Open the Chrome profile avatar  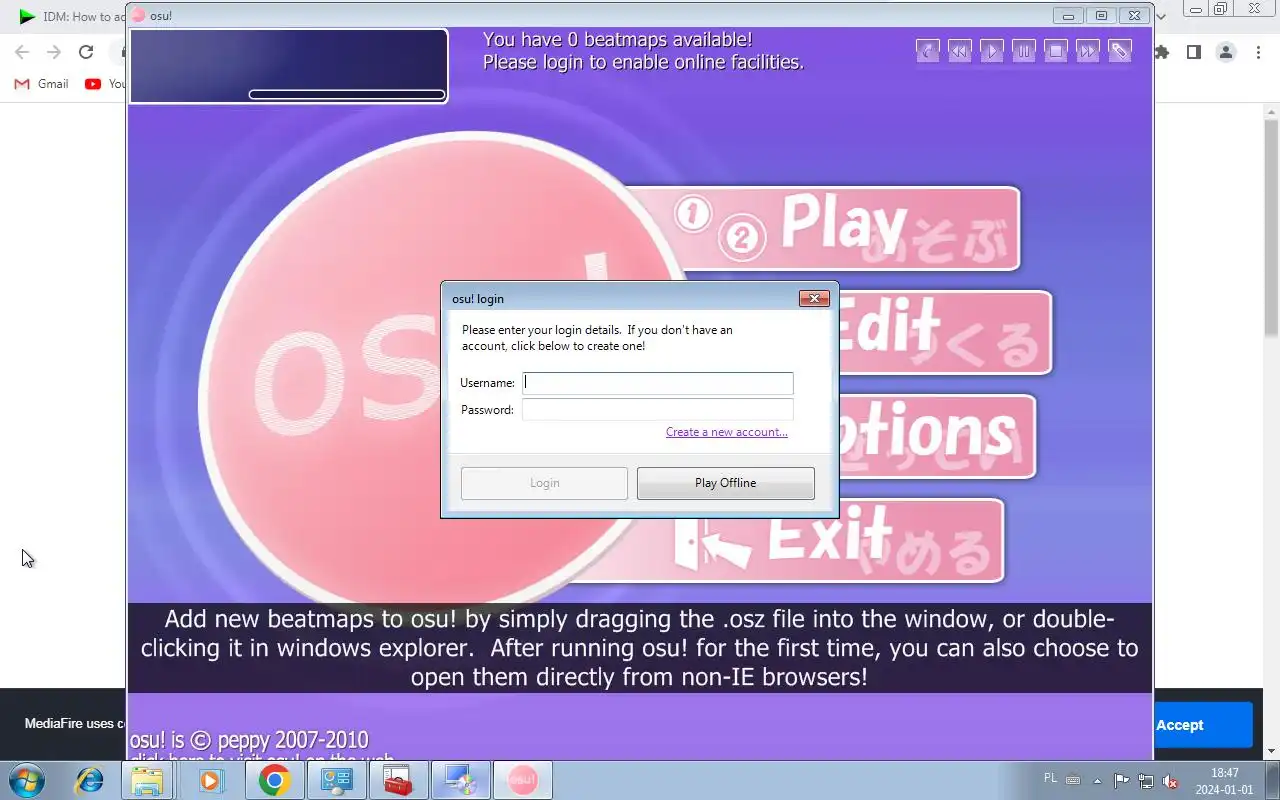tap(1226, 52)
